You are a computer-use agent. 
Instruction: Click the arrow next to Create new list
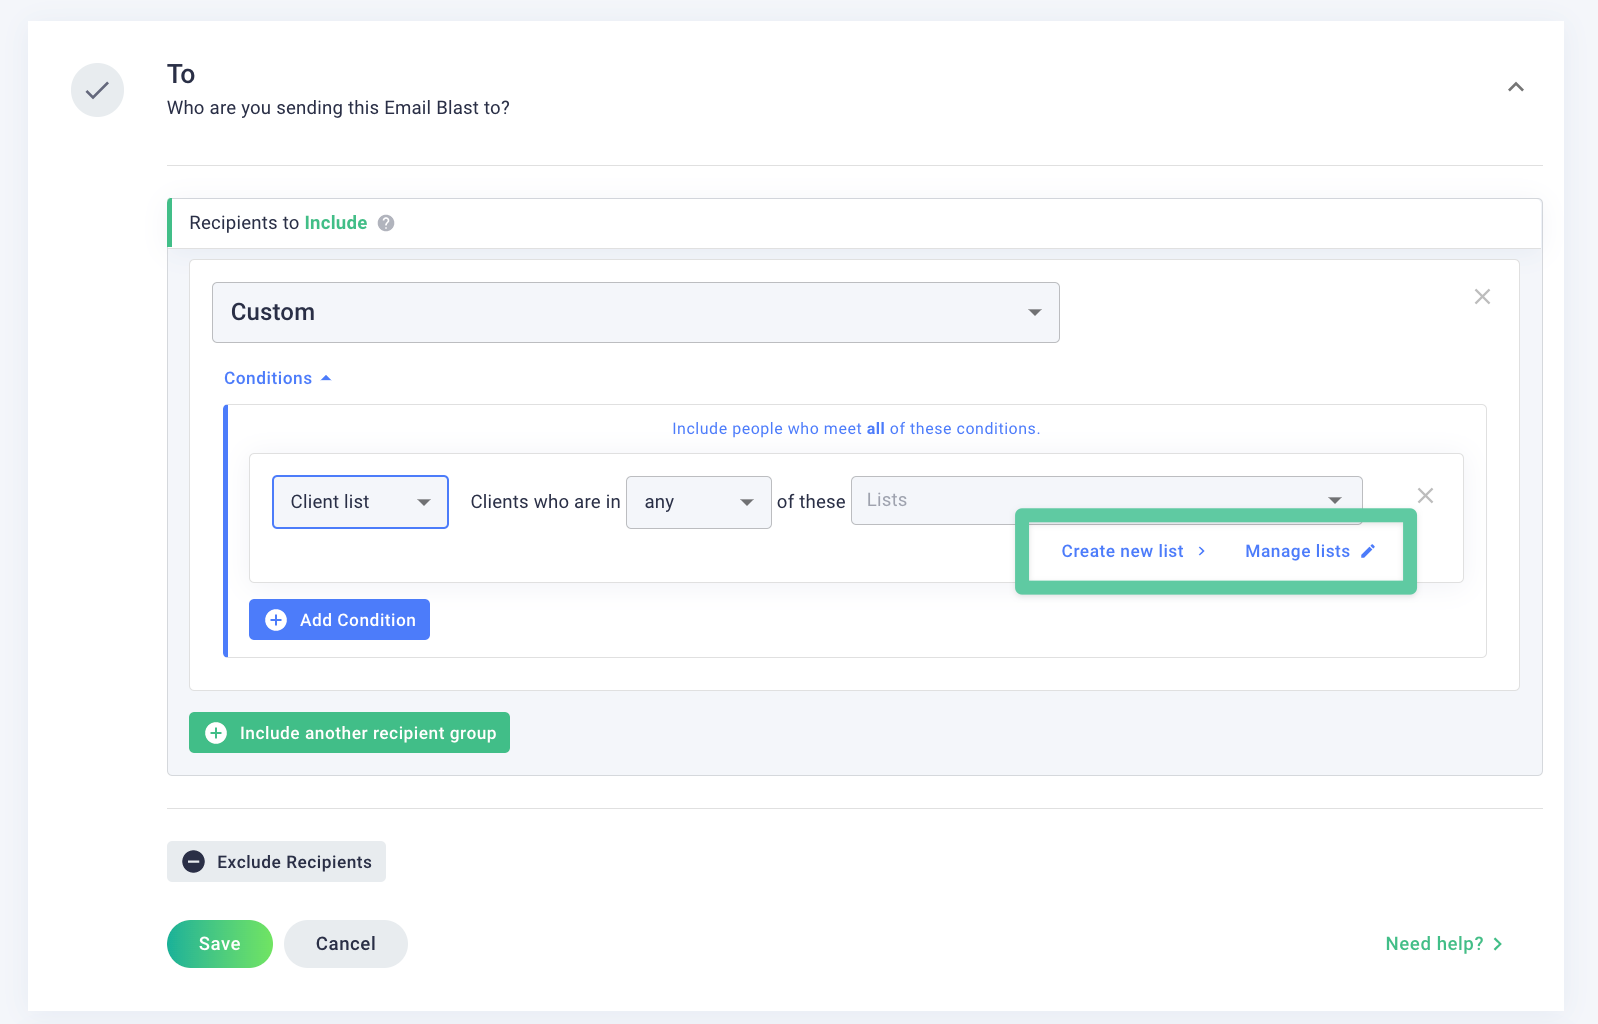[x=1201, y=551]
